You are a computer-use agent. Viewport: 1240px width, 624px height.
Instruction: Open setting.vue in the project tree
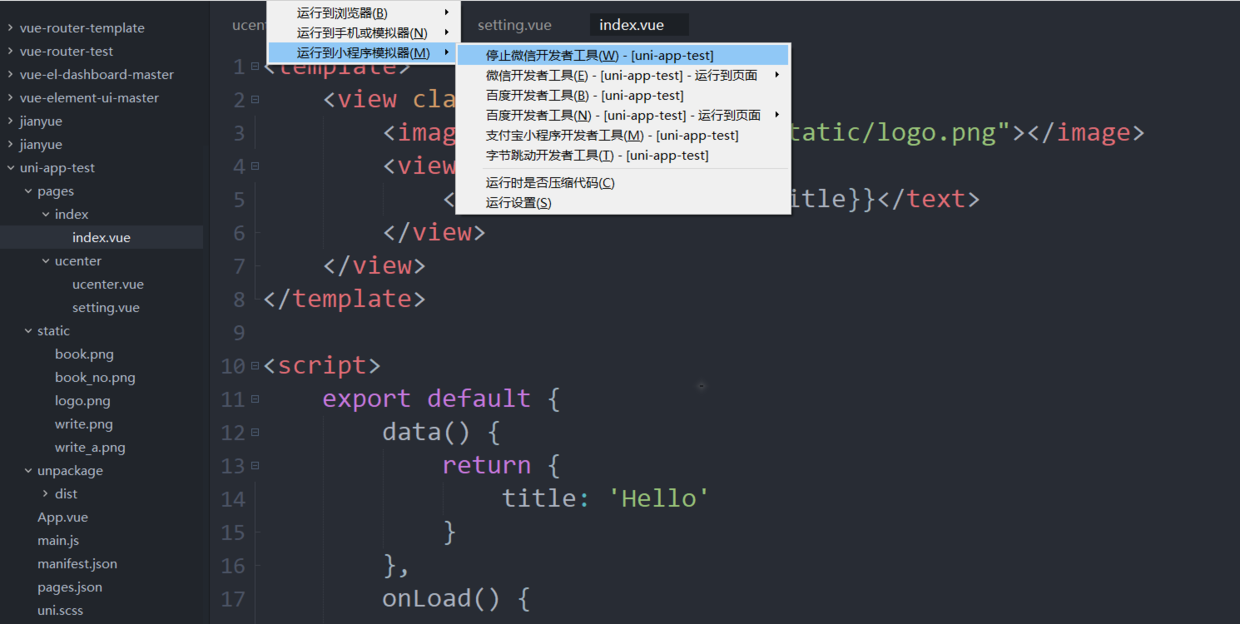coord(105,308)
